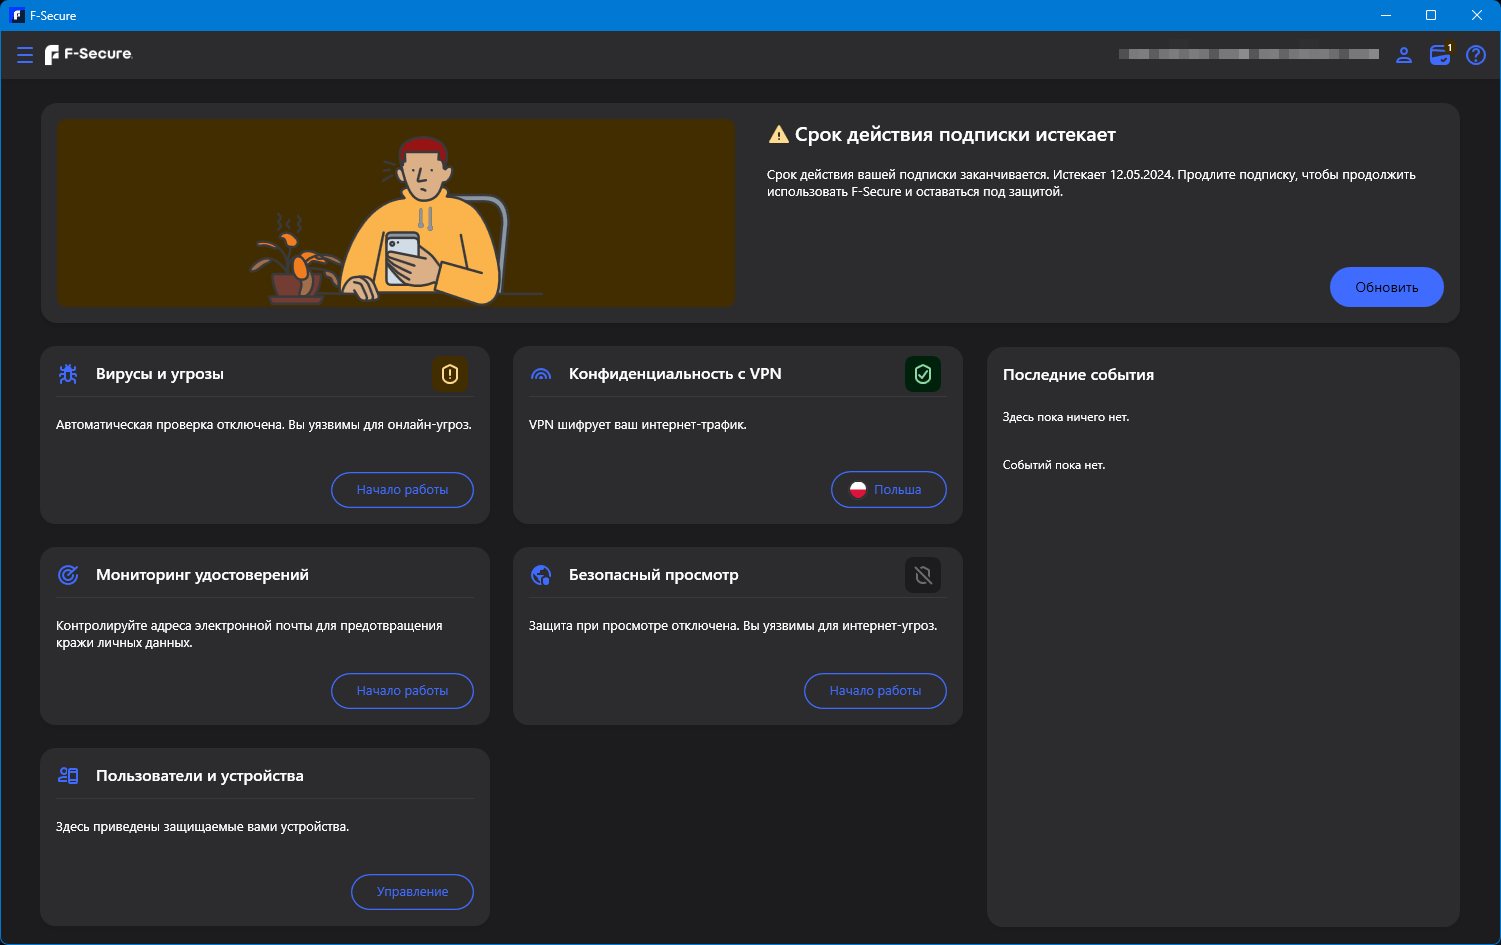Click the Безопасный просмотр globe icon

click(541, 575)
